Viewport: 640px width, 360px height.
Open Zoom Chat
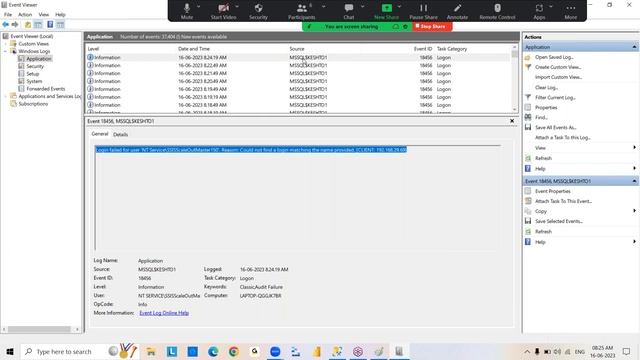pos(349,11)
